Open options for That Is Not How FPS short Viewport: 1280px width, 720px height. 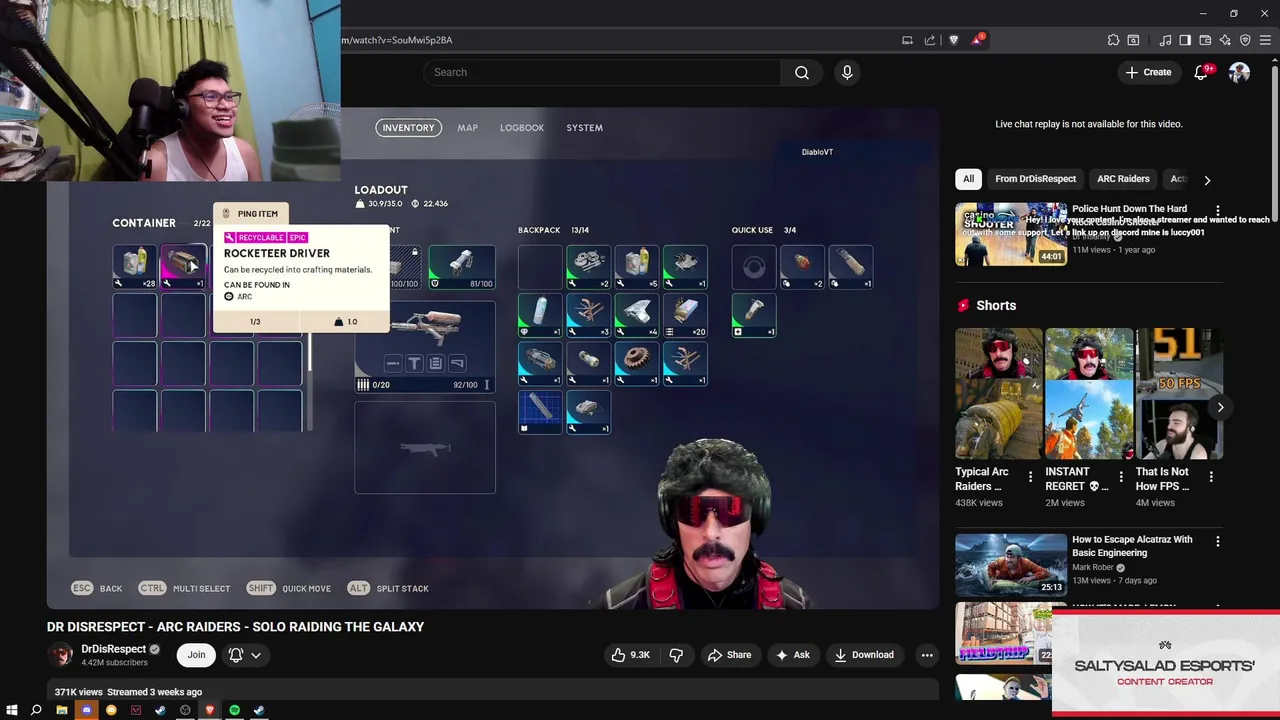tap(1211, 478)
